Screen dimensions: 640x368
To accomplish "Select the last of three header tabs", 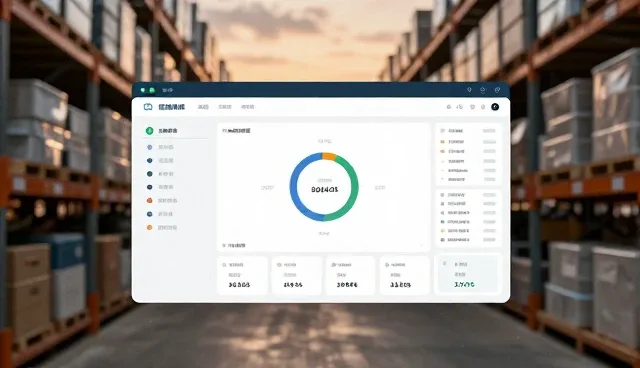I will [247, 107].
